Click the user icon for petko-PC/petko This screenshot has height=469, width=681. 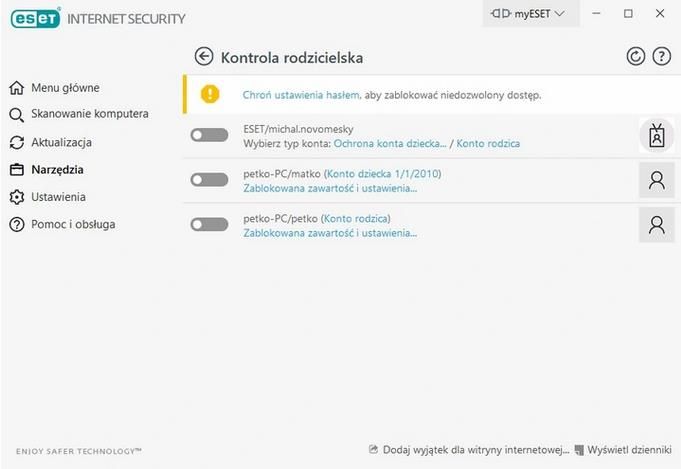point(657,225)
